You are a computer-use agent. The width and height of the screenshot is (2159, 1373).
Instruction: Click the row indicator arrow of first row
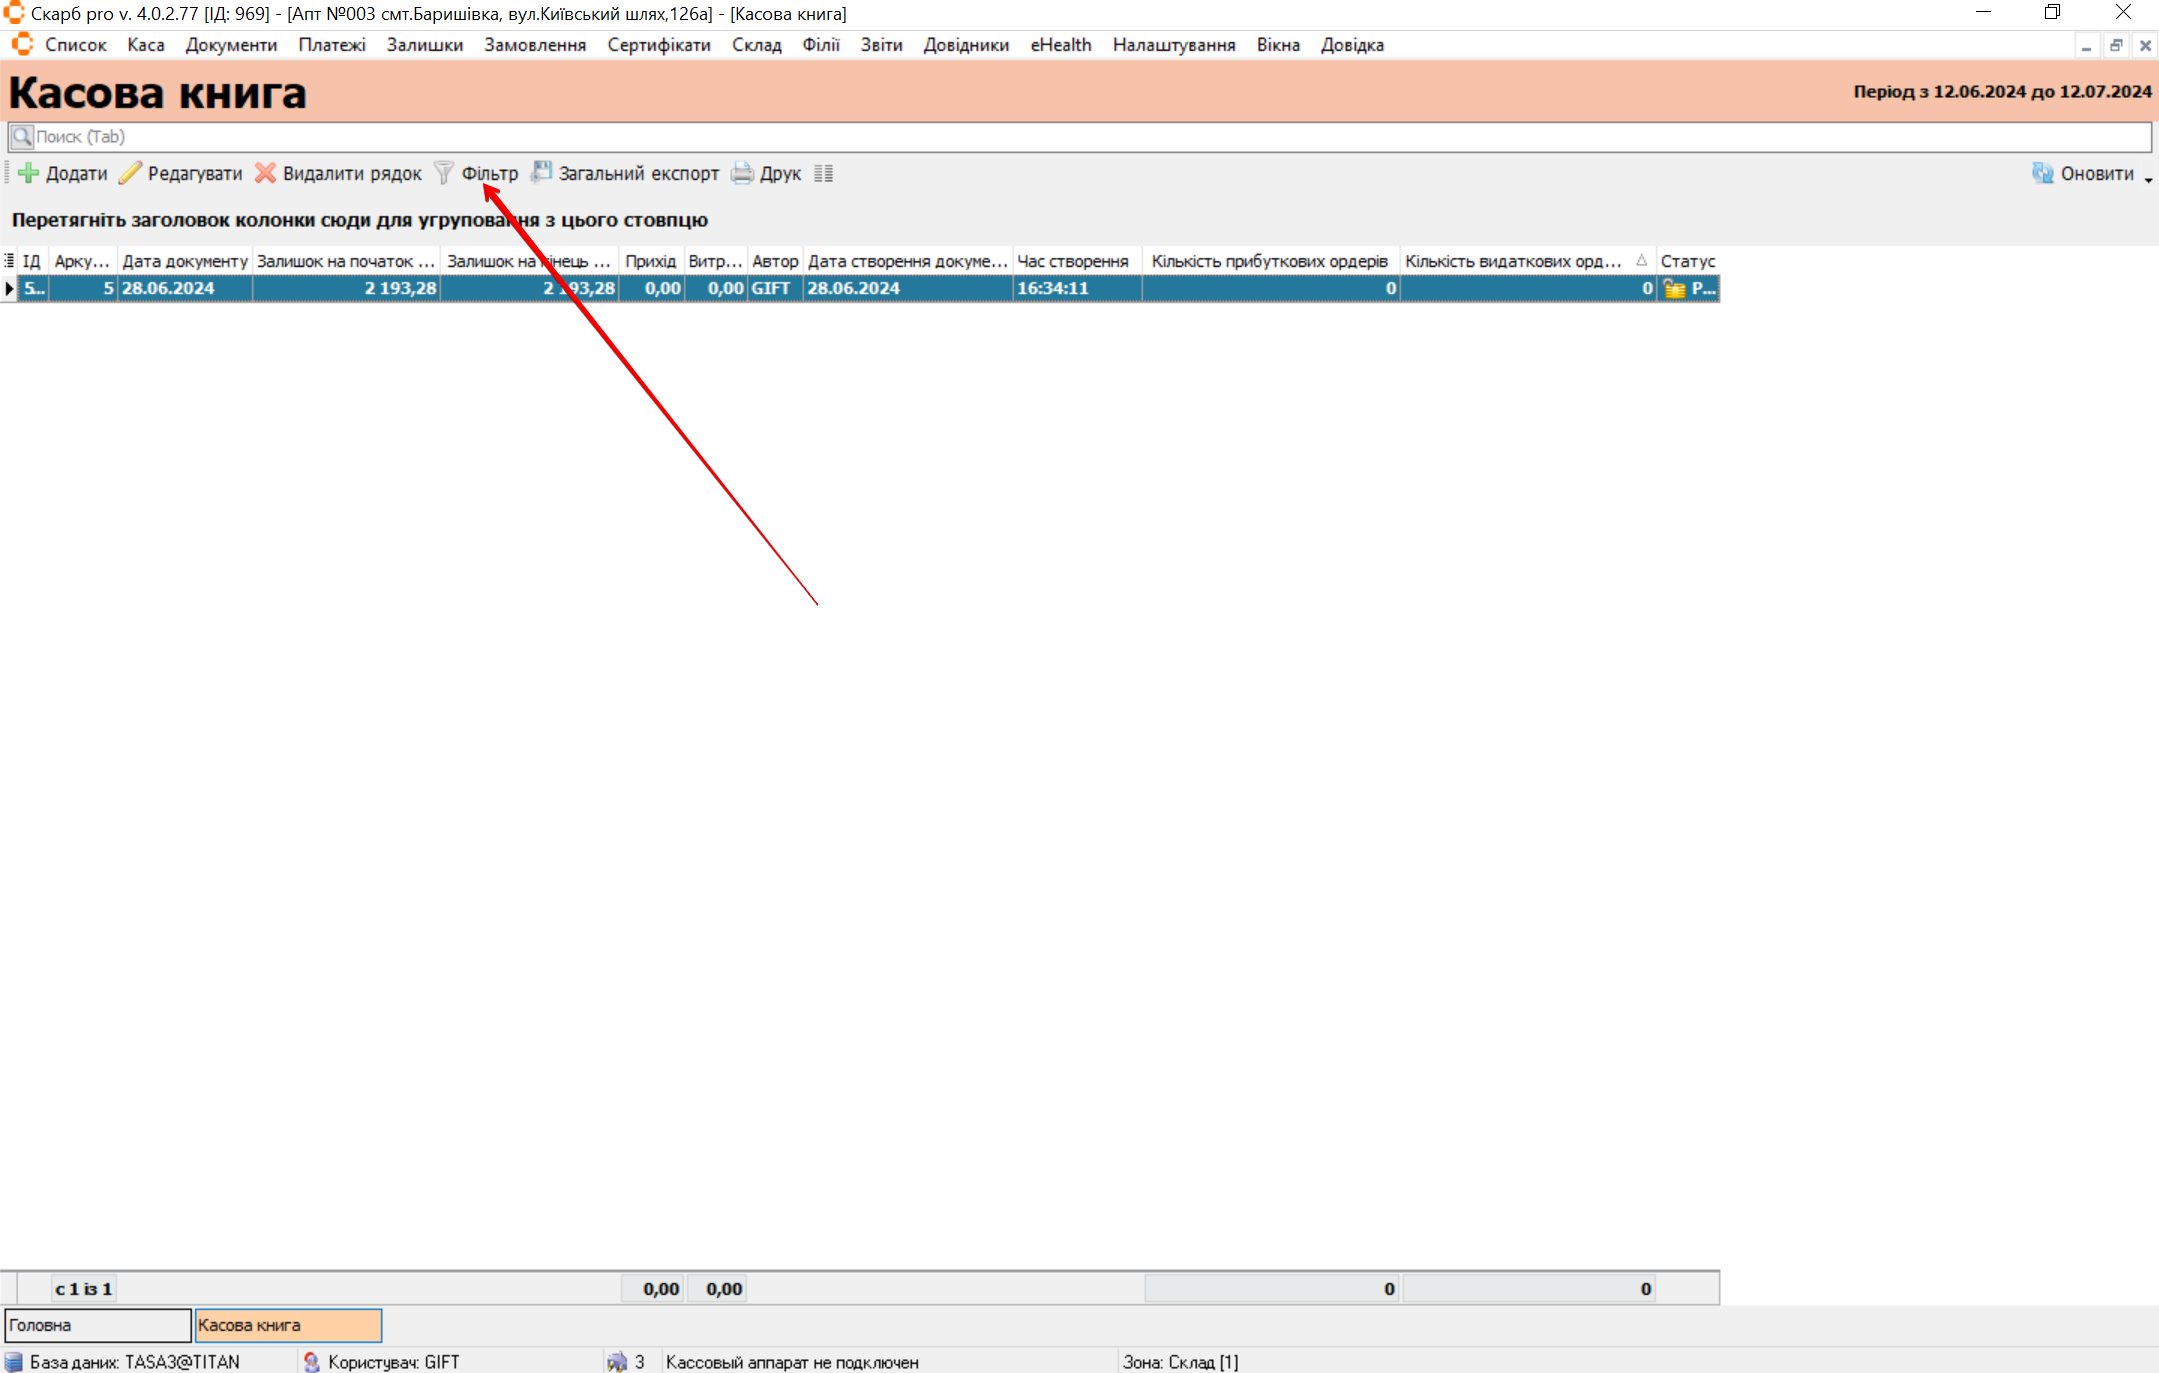[9, 288]
